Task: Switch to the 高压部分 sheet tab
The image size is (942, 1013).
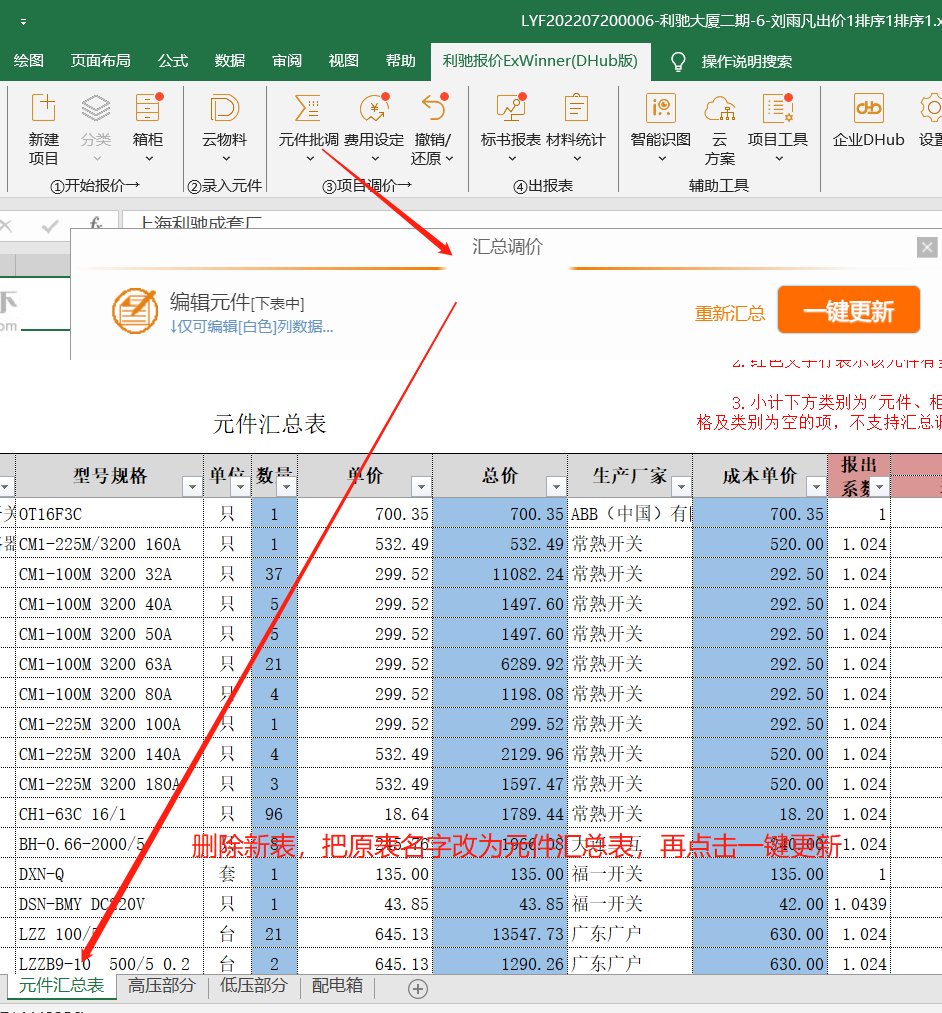Action: 162,985
